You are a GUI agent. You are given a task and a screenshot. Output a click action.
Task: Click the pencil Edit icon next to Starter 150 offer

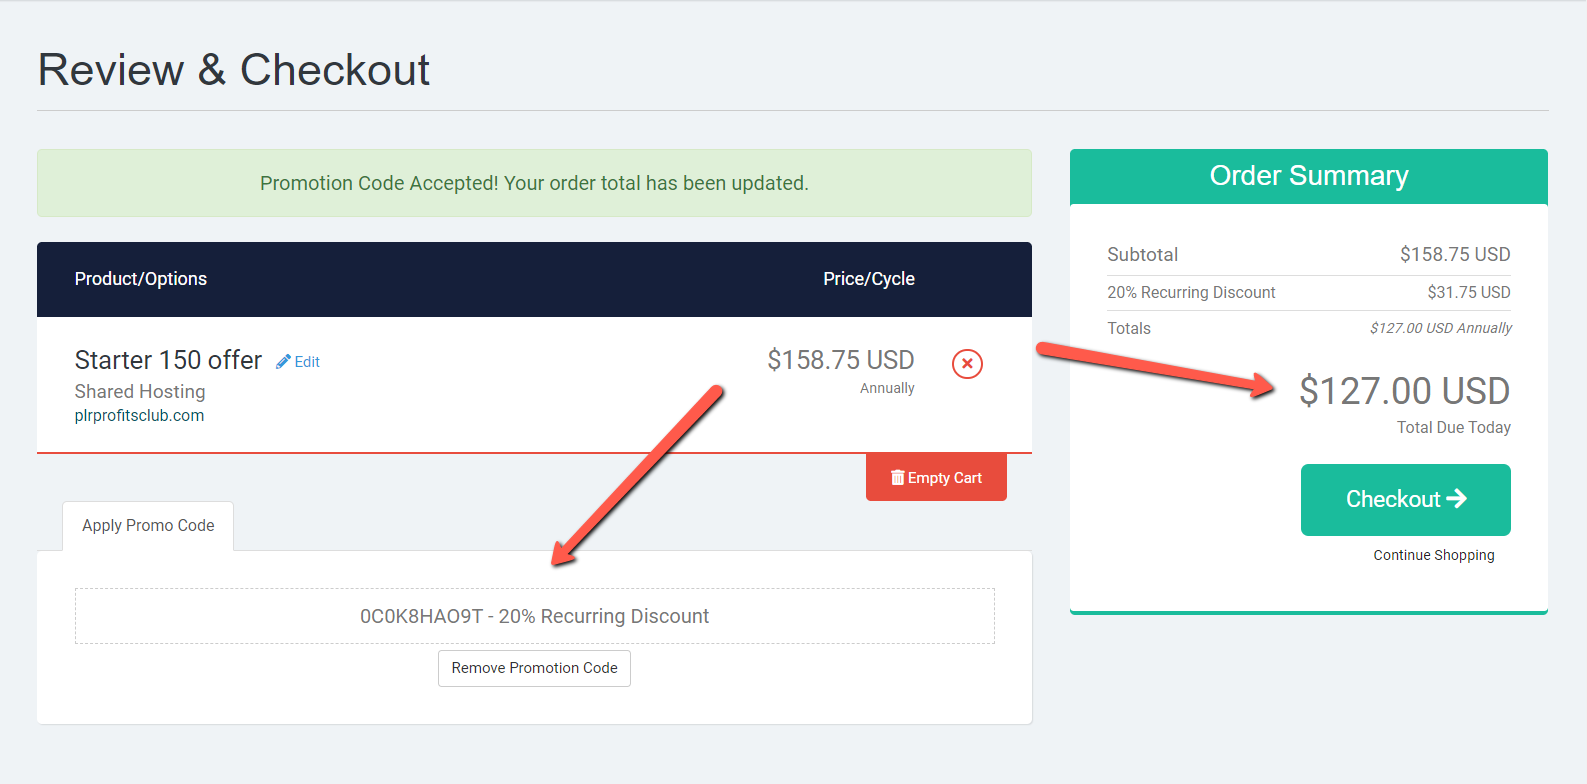[283, 361]
